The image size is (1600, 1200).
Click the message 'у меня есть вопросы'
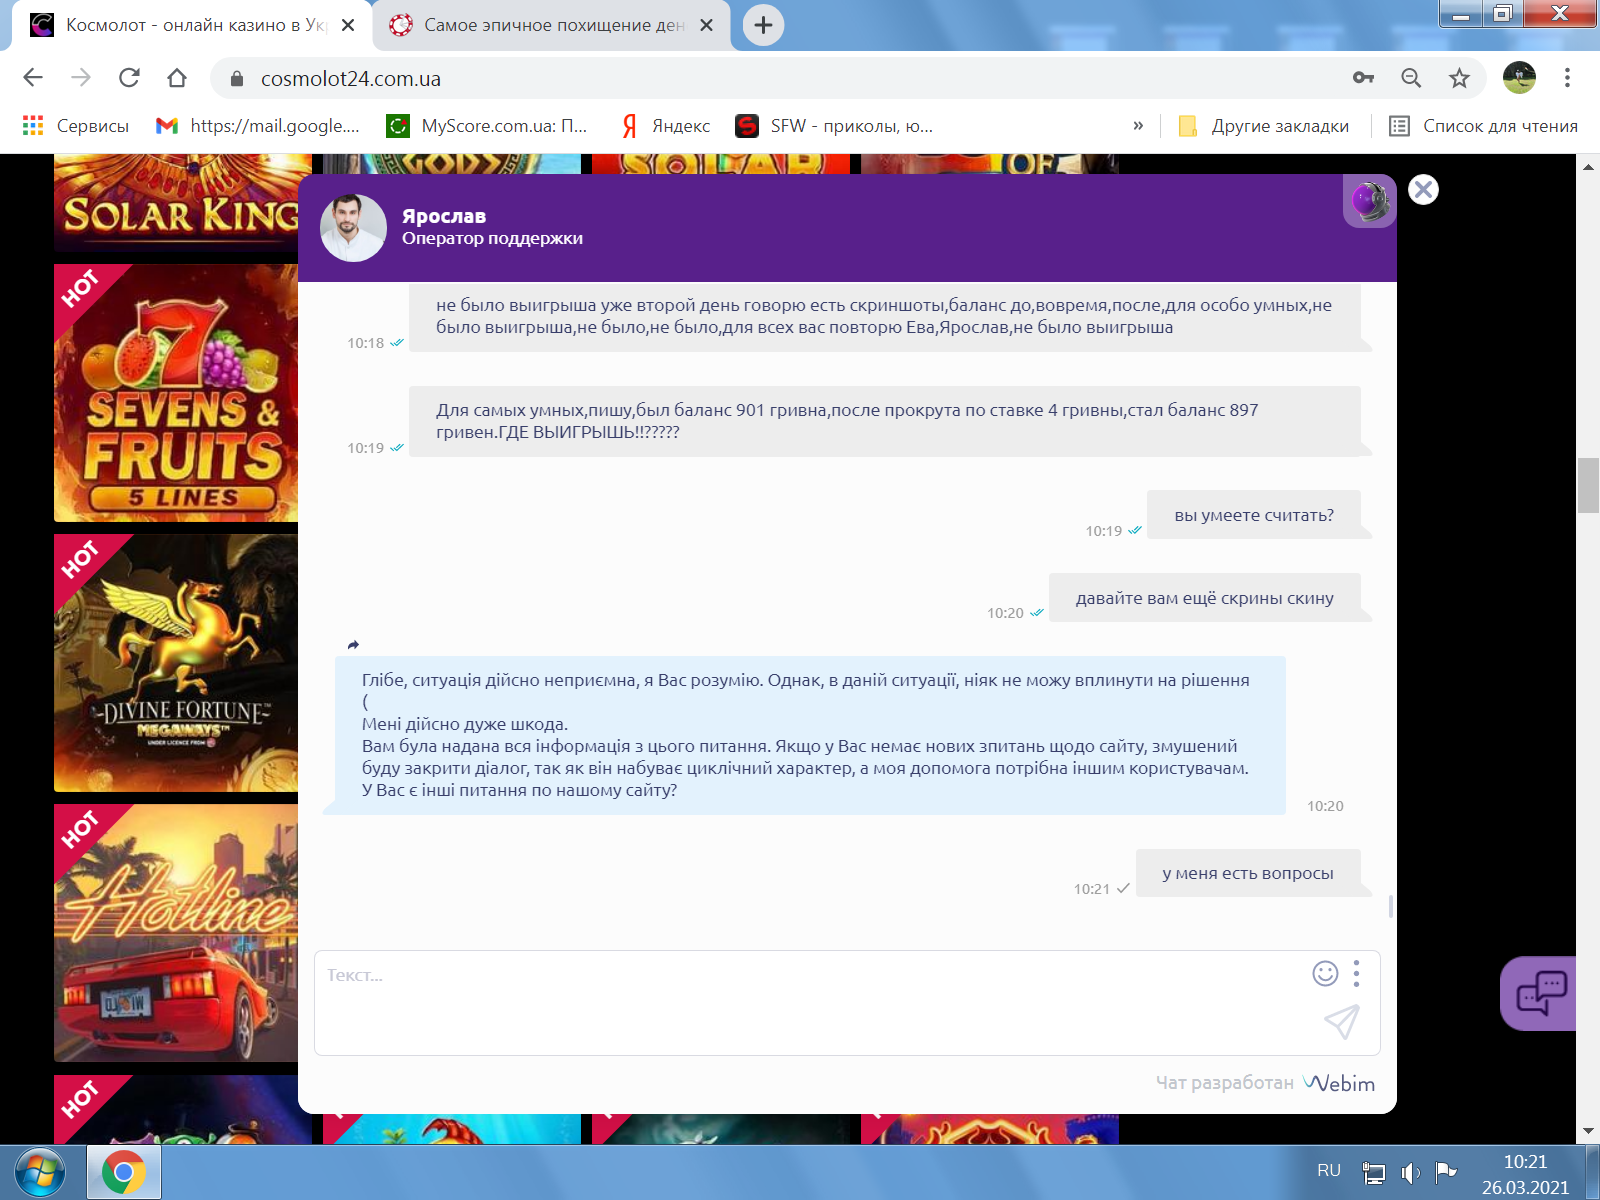(x=1248, y=873)
